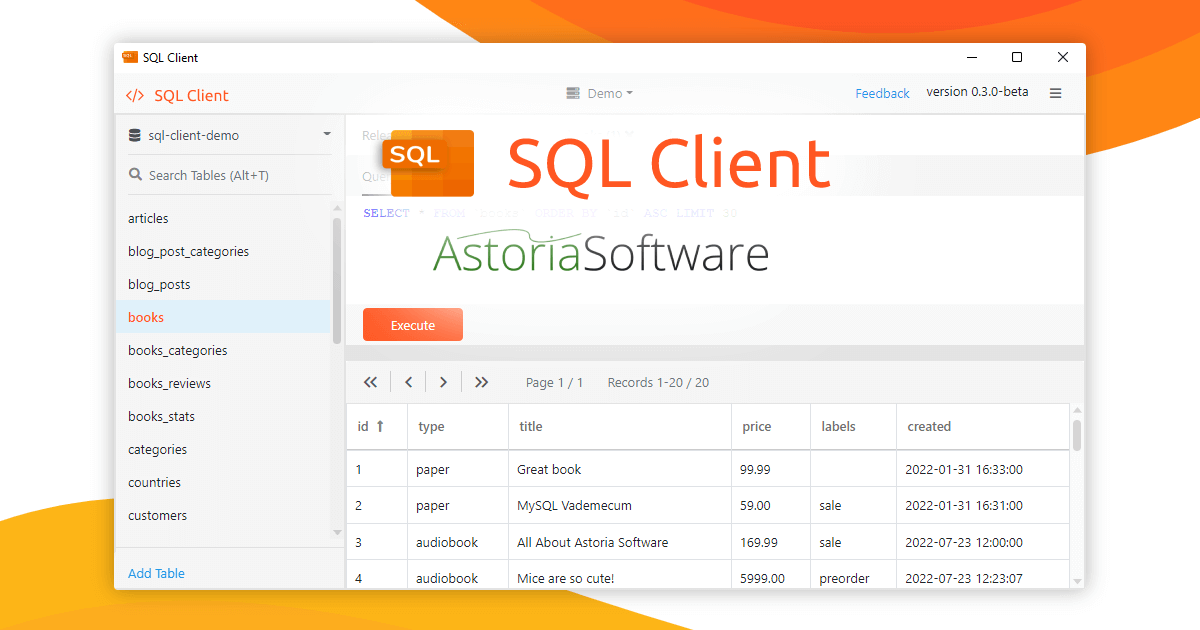
Task: Expand the sql-client-demo connection dropdown
Action: [326, 134]
